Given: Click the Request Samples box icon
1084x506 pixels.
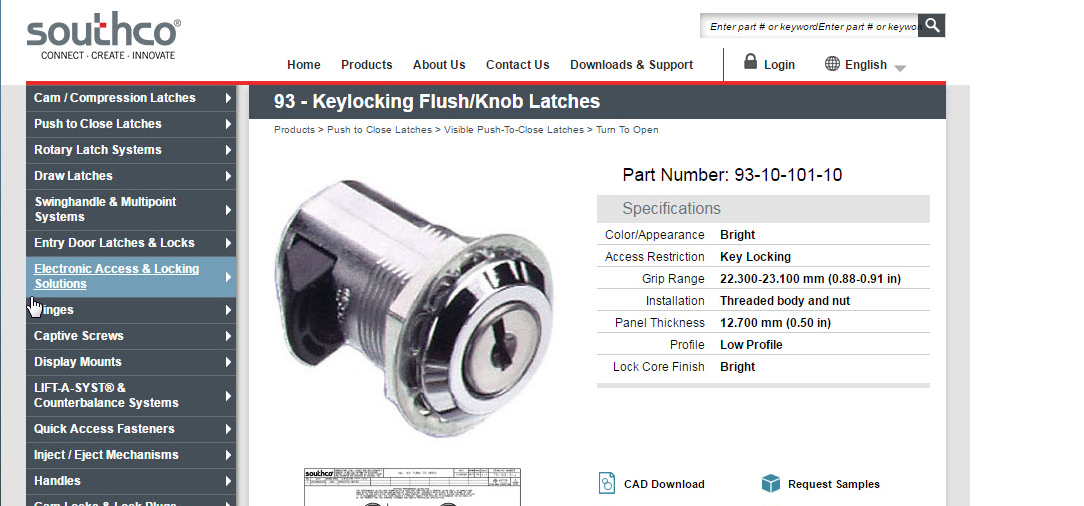Looking at the screenshot, I should [771, 483].
